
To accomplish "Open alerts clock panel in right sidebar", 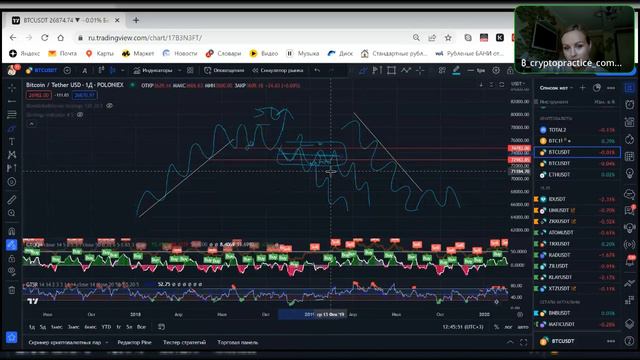I will [629, 104].
